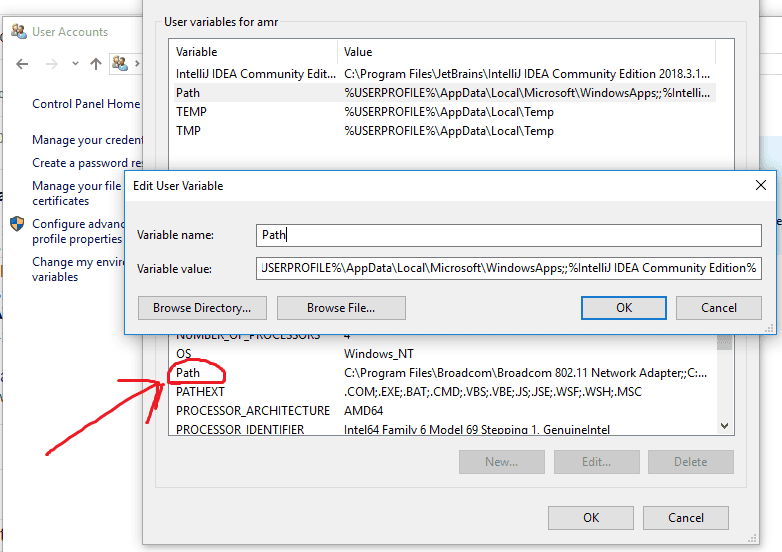Go back in User Accounts window
The image size is (782, 552).
pyautogui.click(x=22, y=64)
